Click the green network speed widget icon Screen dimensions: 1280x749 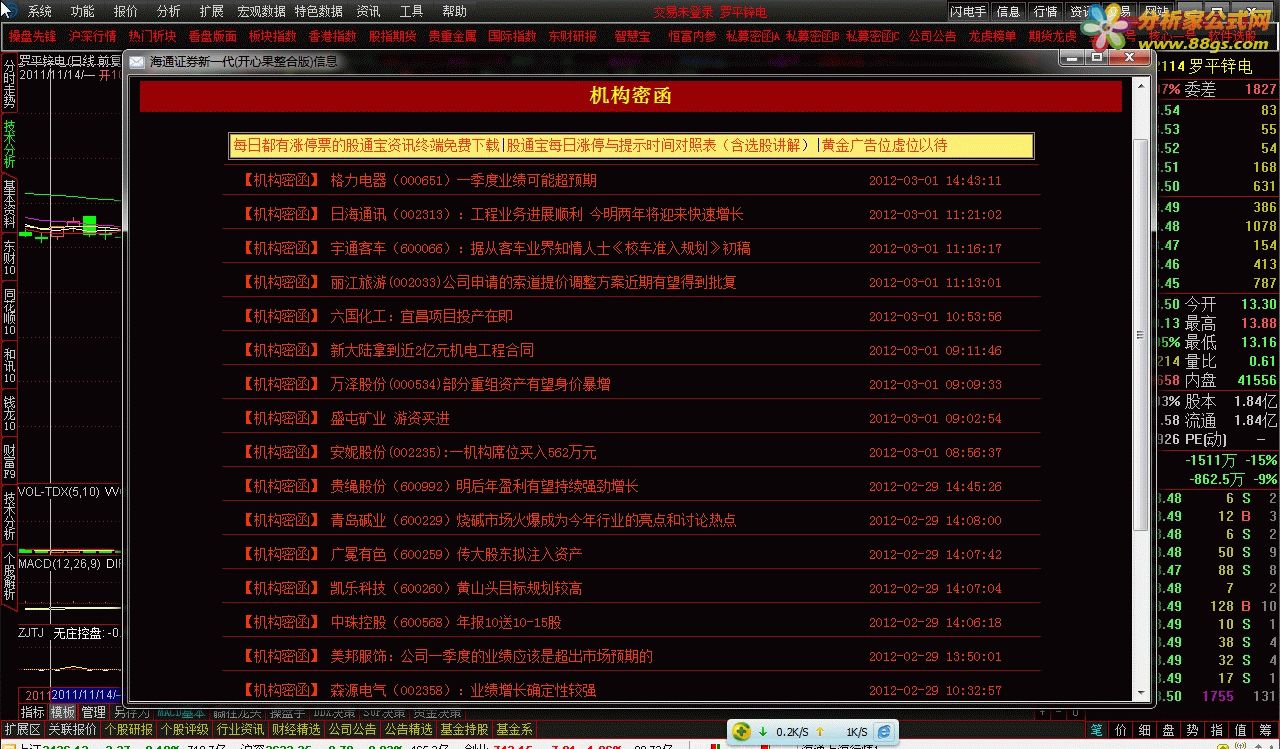tap(743, 732)
